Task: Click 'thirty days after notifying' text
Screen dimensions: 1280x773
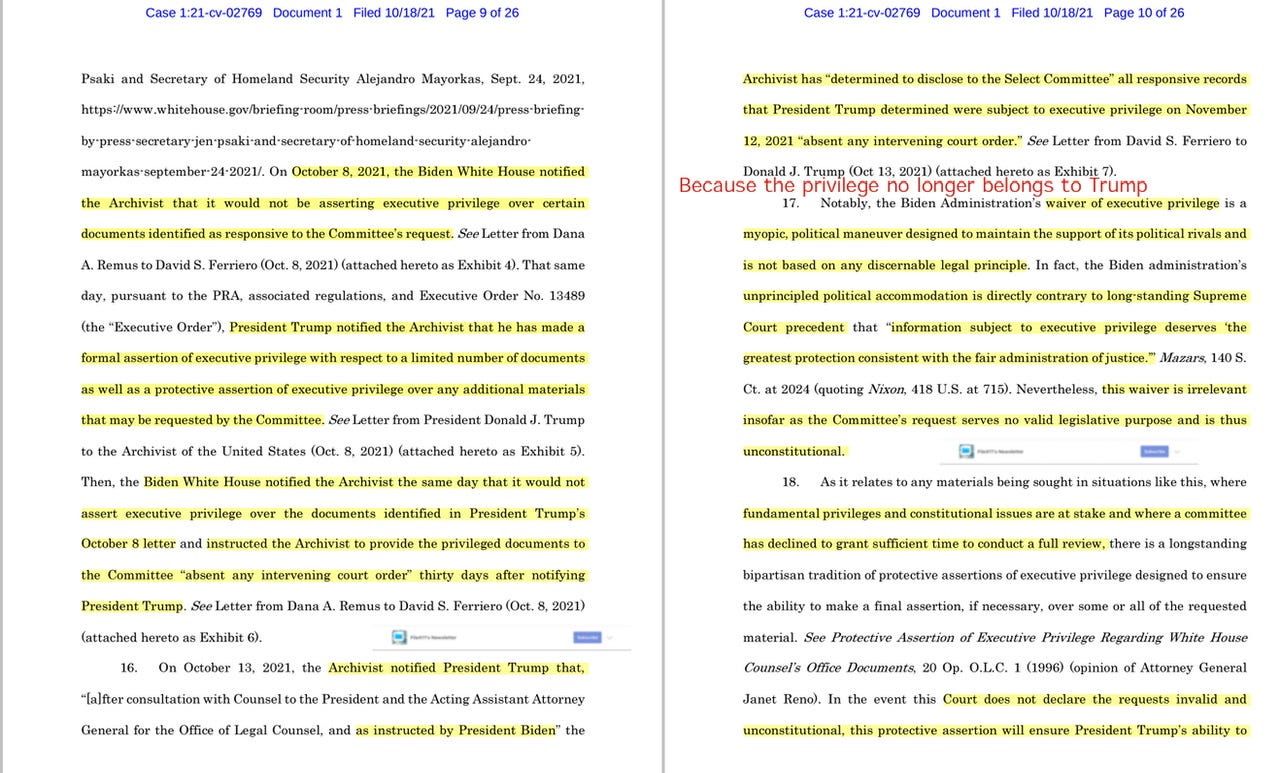Action: coord(503,575)
